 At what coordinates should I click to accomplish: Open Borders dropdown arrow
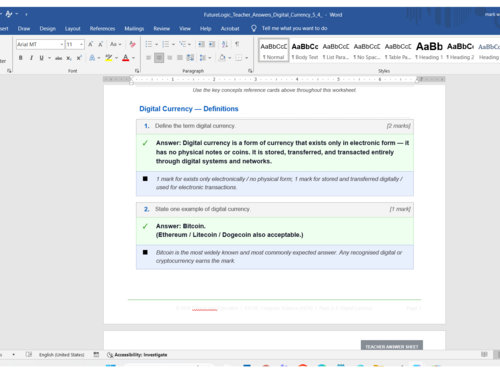tap(246, 58)
